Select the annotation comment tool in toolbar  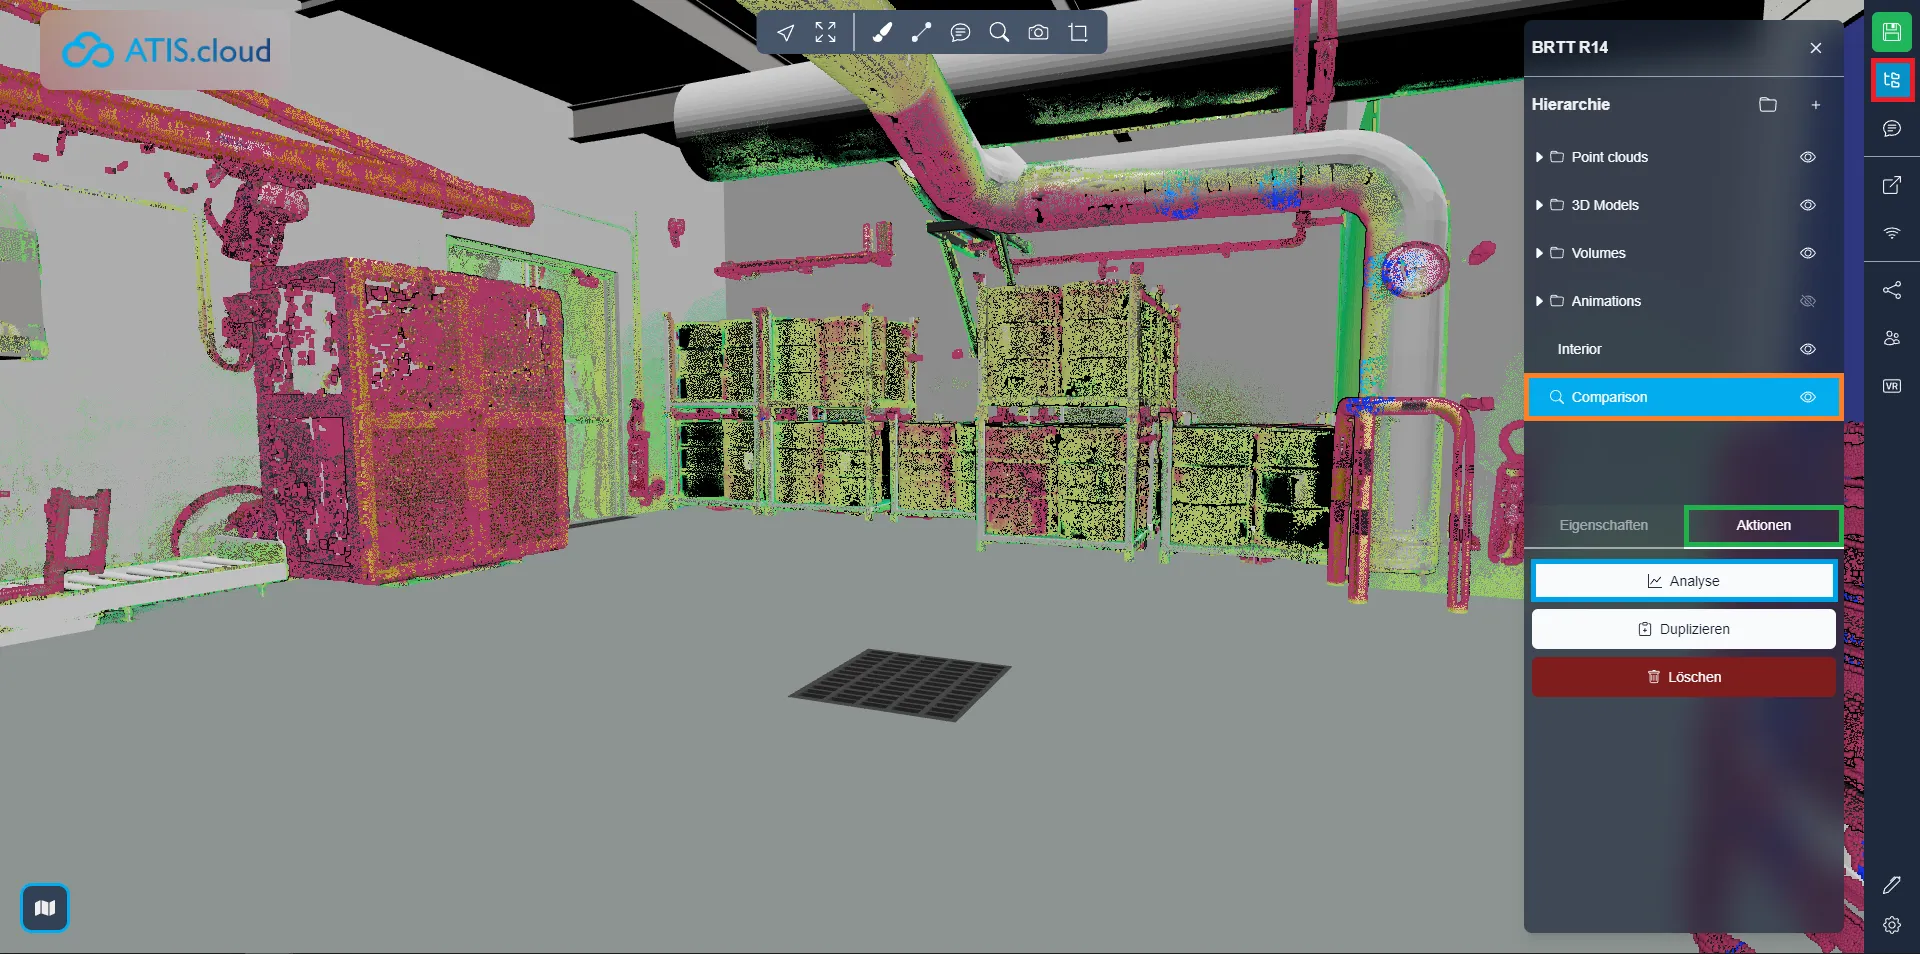960,33
